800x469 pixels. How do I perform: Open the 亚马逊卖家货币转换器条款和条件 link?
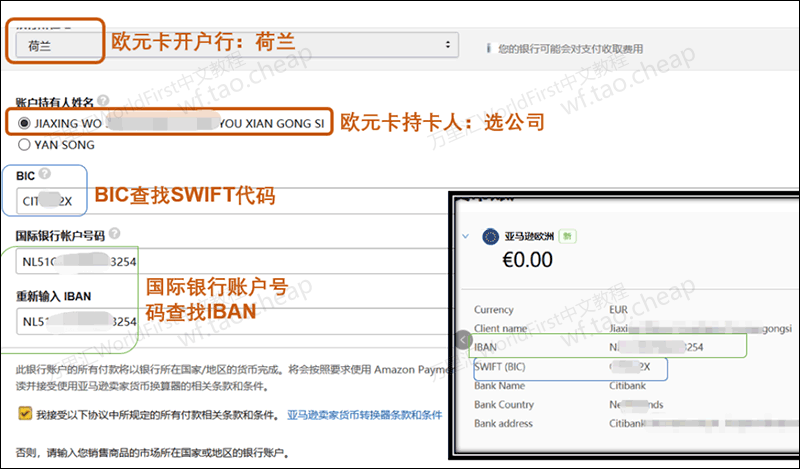point(364,415)
